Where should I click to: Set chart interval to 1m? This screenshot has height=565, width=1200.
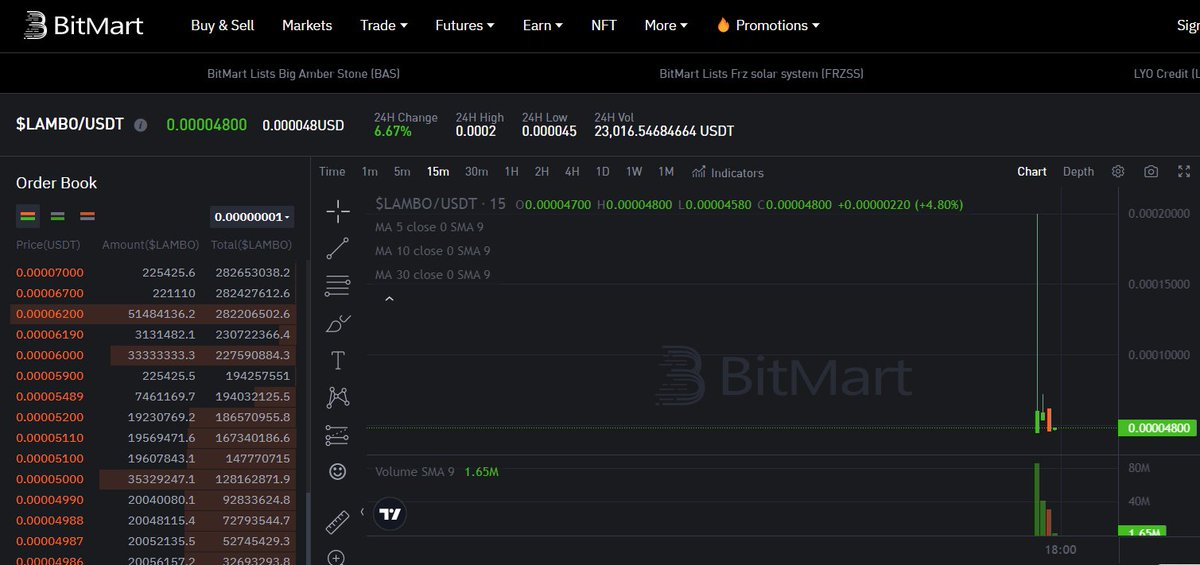[x=370, y=172]
